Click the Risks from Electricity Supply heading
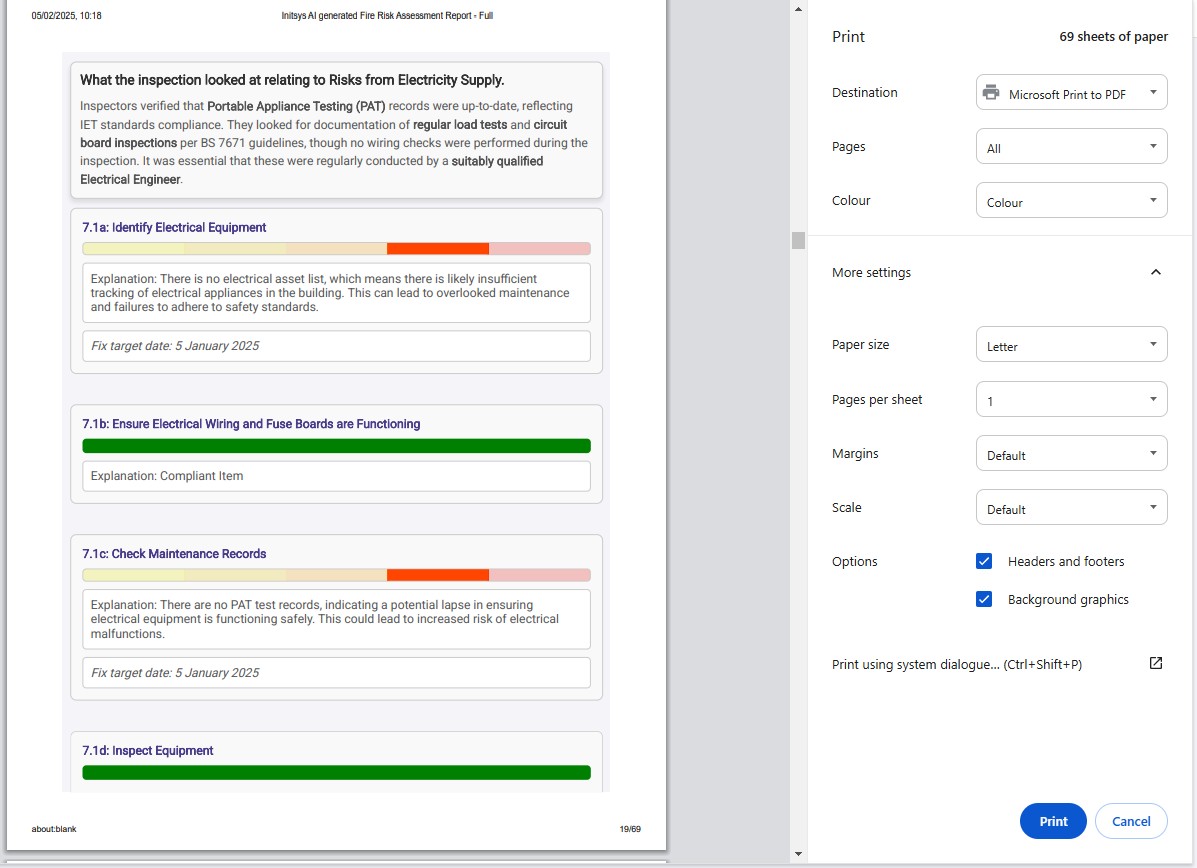Image resolution: width=1197 pixels, height=868 pixels. click(292, 80)
